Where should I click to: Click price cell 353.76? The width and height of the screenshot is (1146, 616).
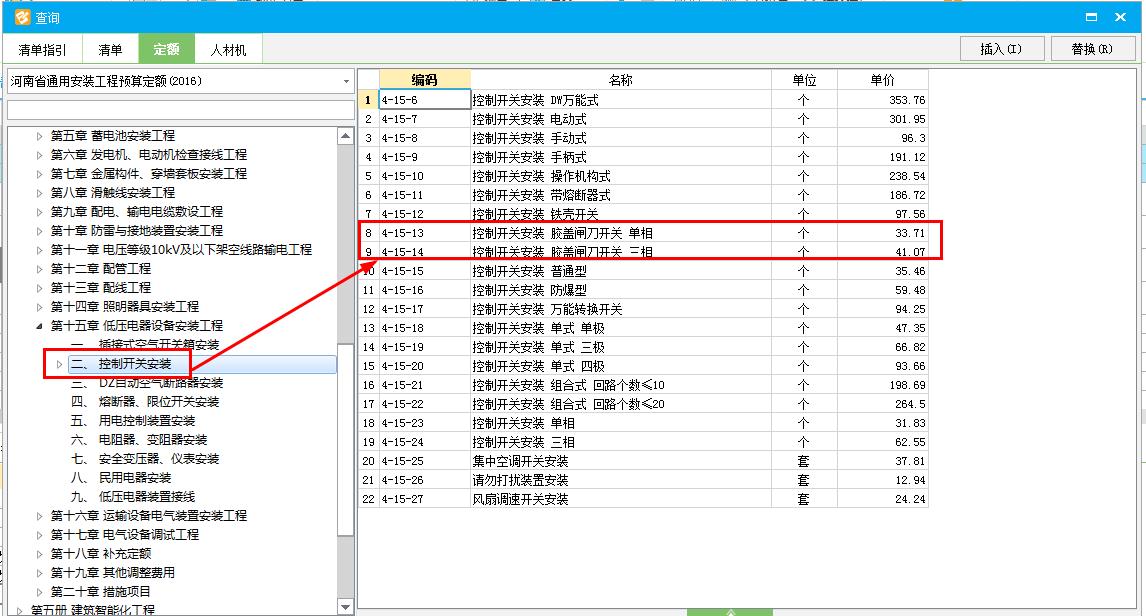click(883, 100)
